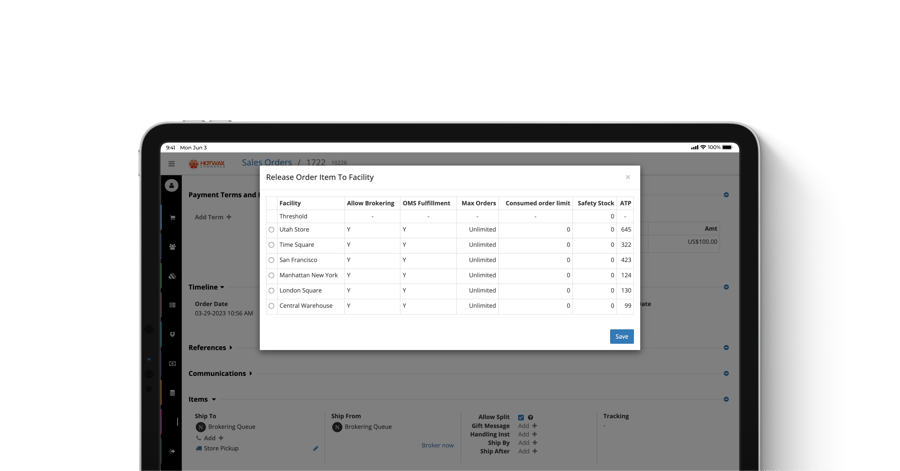The height and width of the screenshot is (471, 900).
Task: Click the pencil edit icon near Store Pickup
Action: 316,448
